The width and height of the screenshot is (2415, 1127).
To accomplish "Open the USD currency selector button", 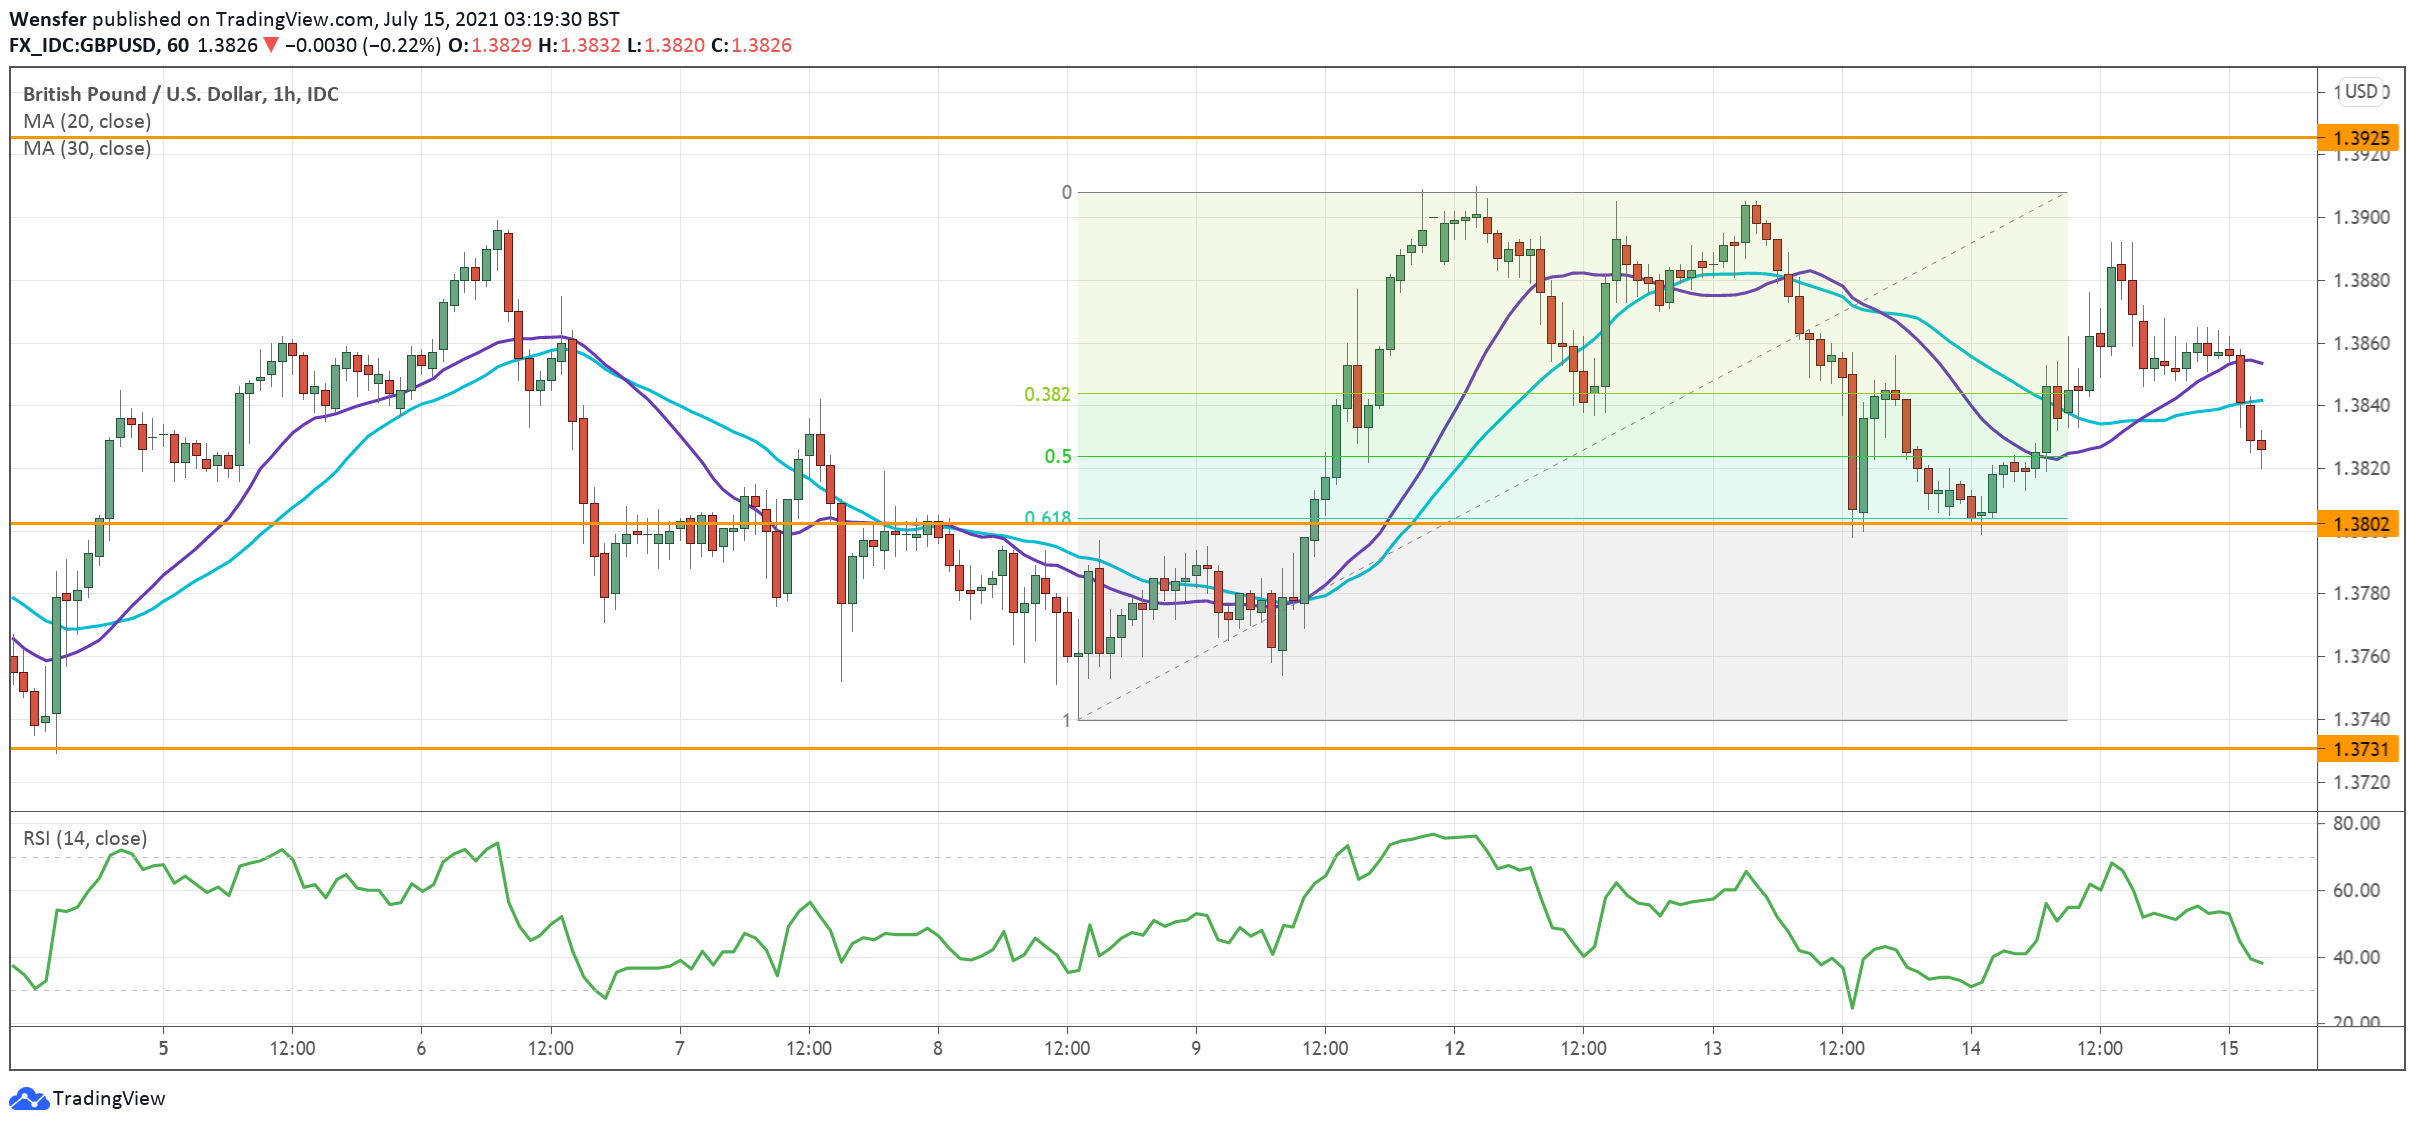I will 2361,92.
